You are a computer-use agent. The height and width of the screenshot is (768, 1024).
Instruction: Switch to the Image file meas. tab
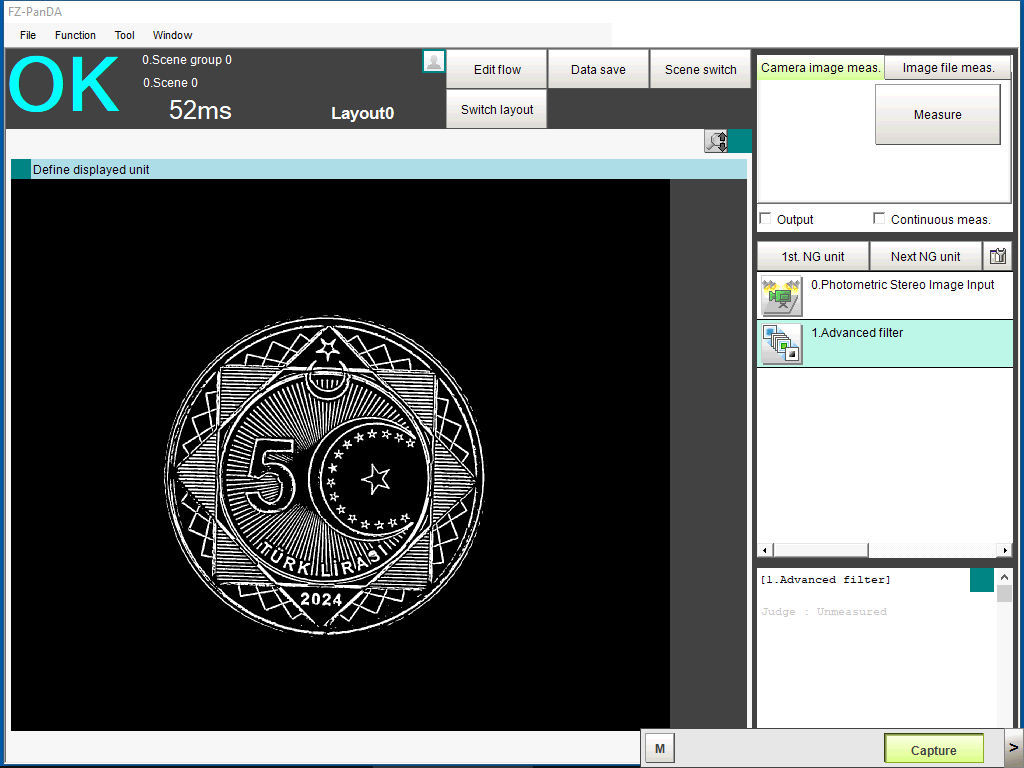pyautogui.click(x=948, y=68)
